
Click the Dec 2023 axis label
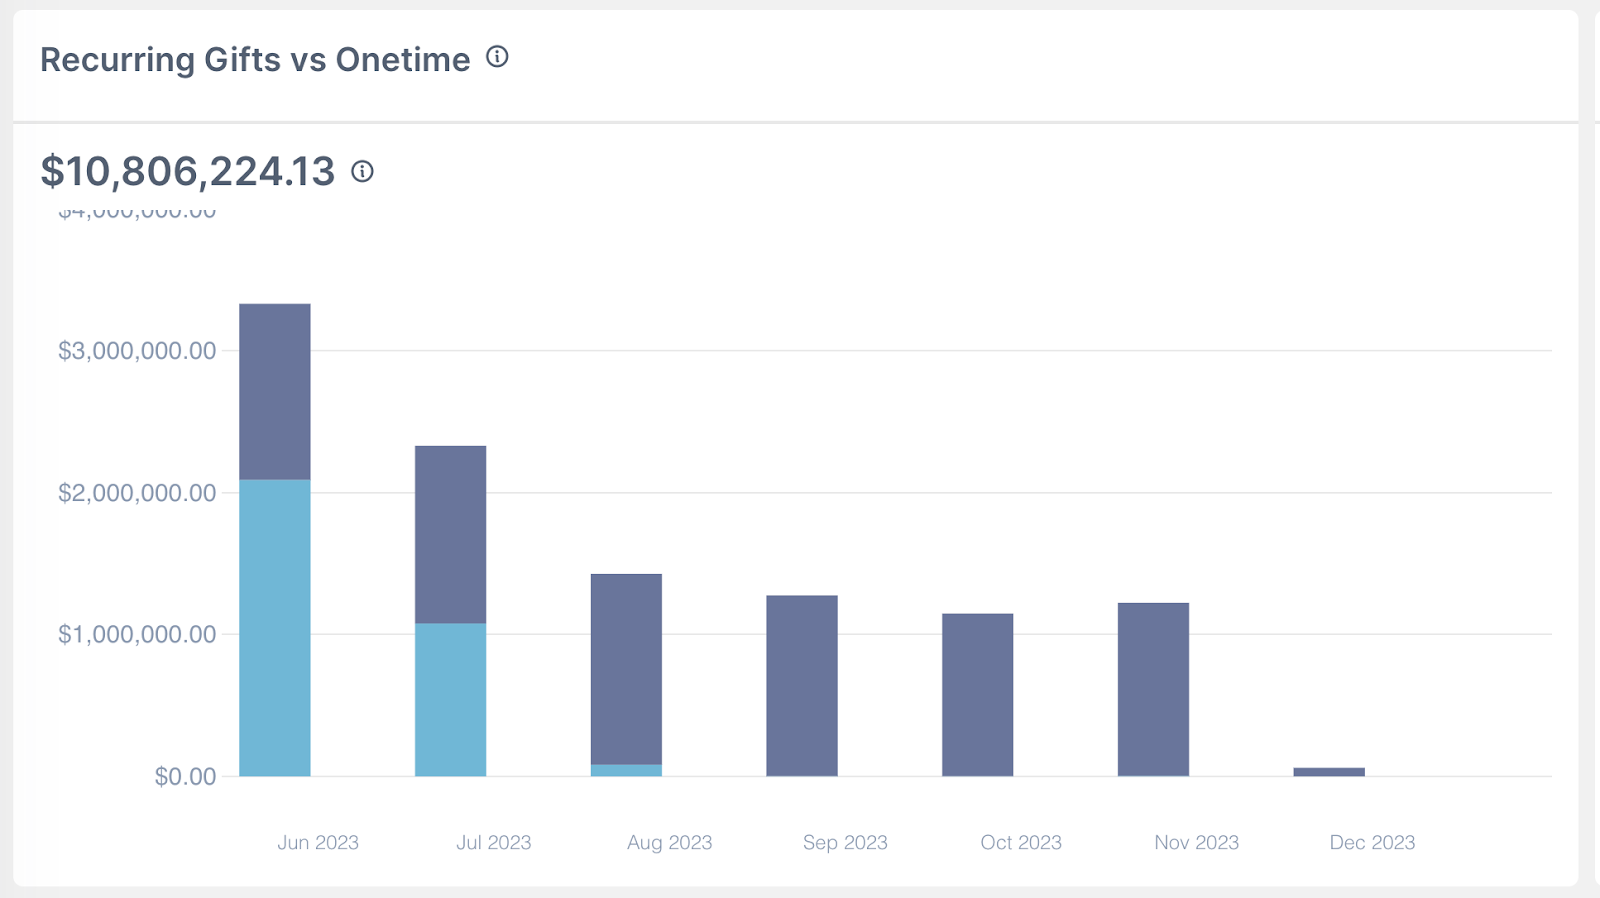click(x=1372, y=842)
